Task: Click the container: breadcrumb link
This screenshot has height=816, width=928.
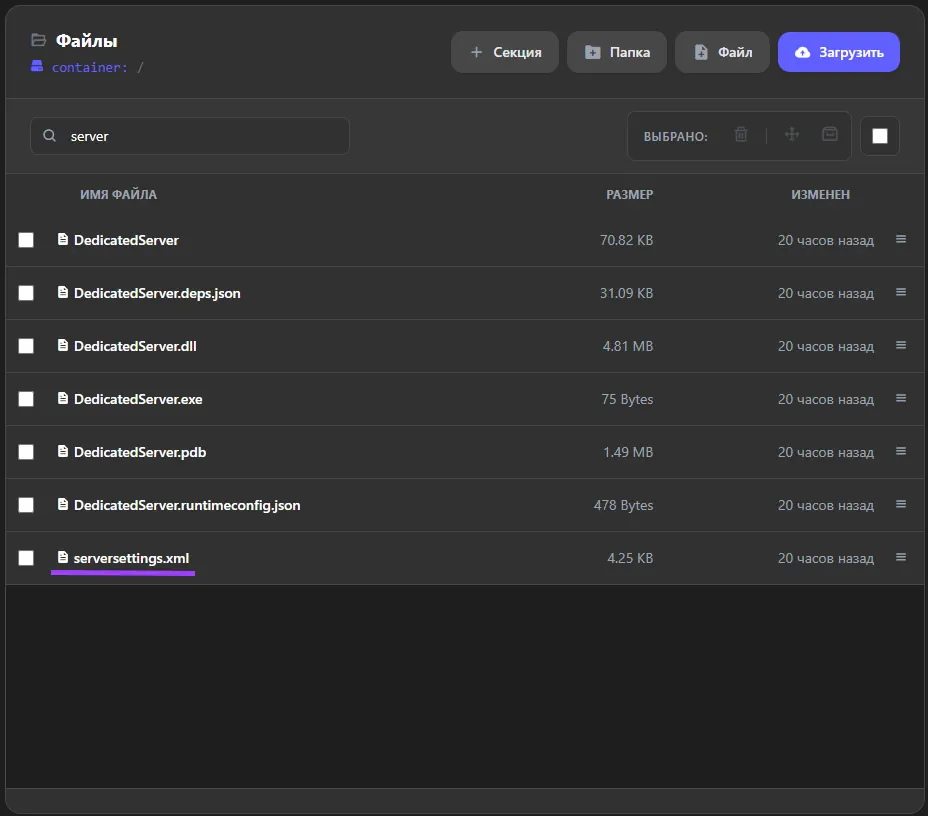Action: [x=89, y=67]
